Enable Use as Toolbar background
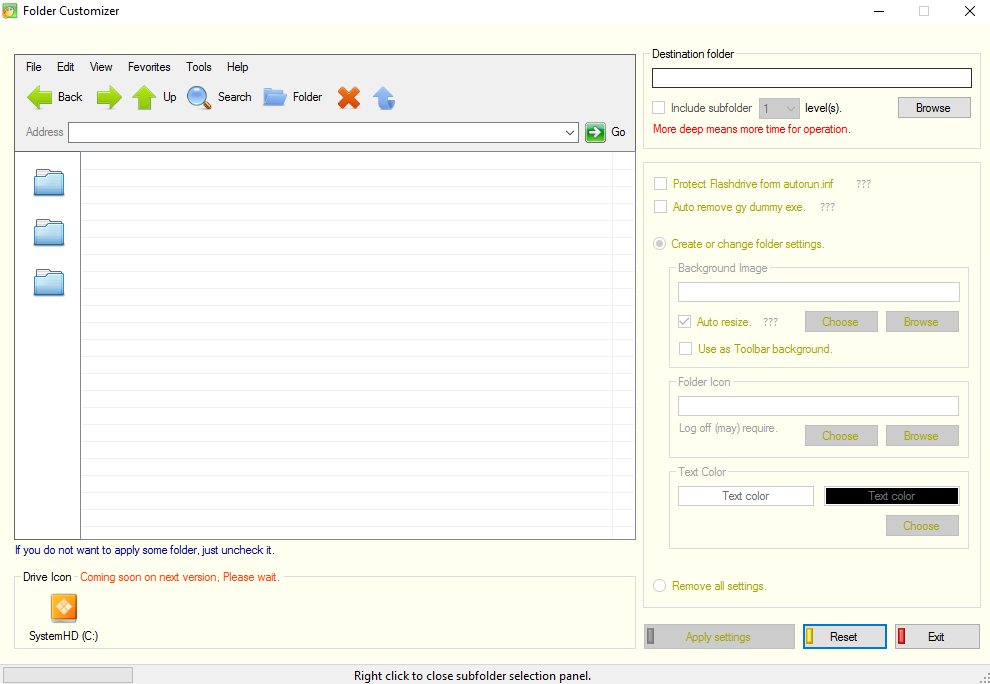 685,349
